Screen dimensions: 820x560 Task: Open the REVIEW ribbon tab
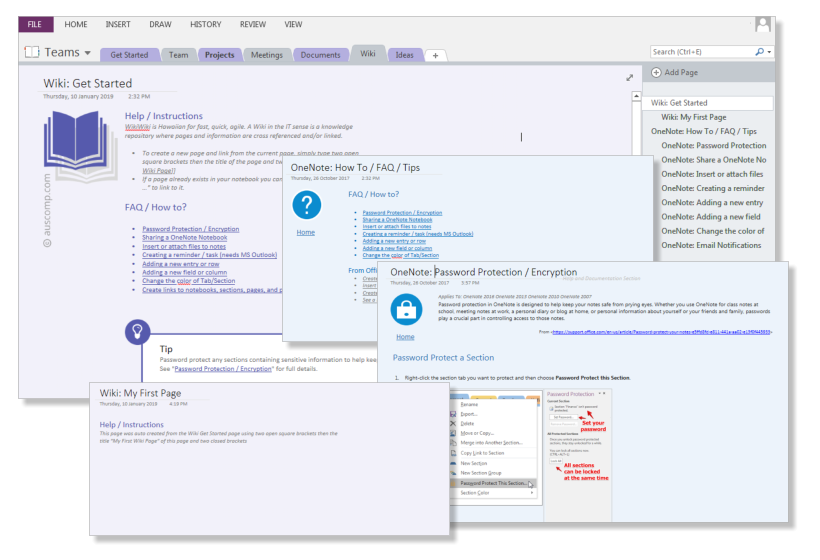(253, 24)
